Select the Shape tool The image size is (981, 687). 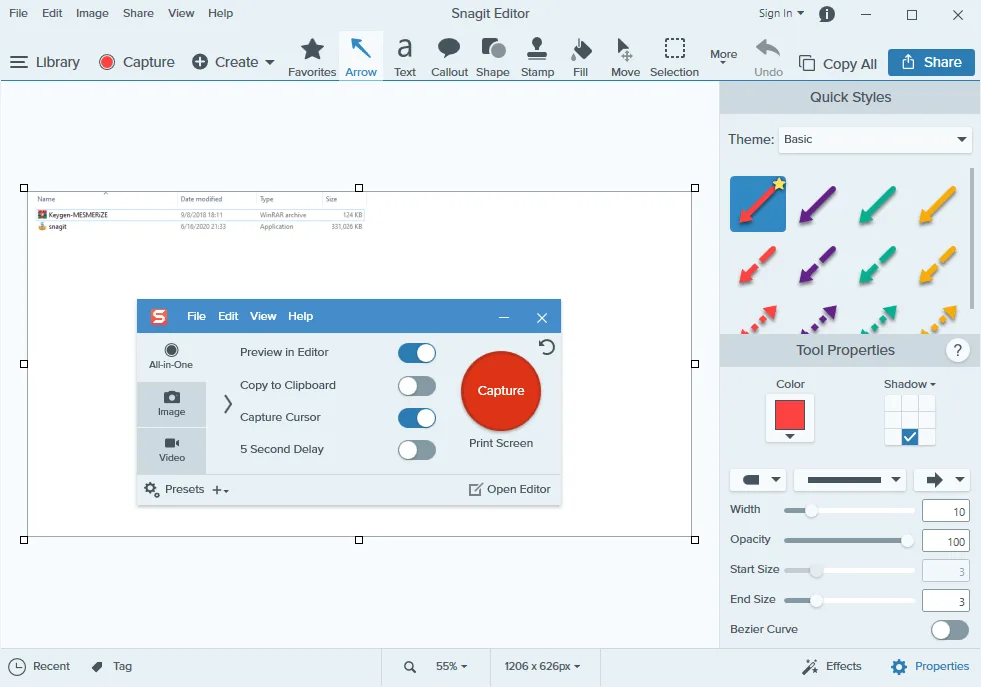[492, 57]
